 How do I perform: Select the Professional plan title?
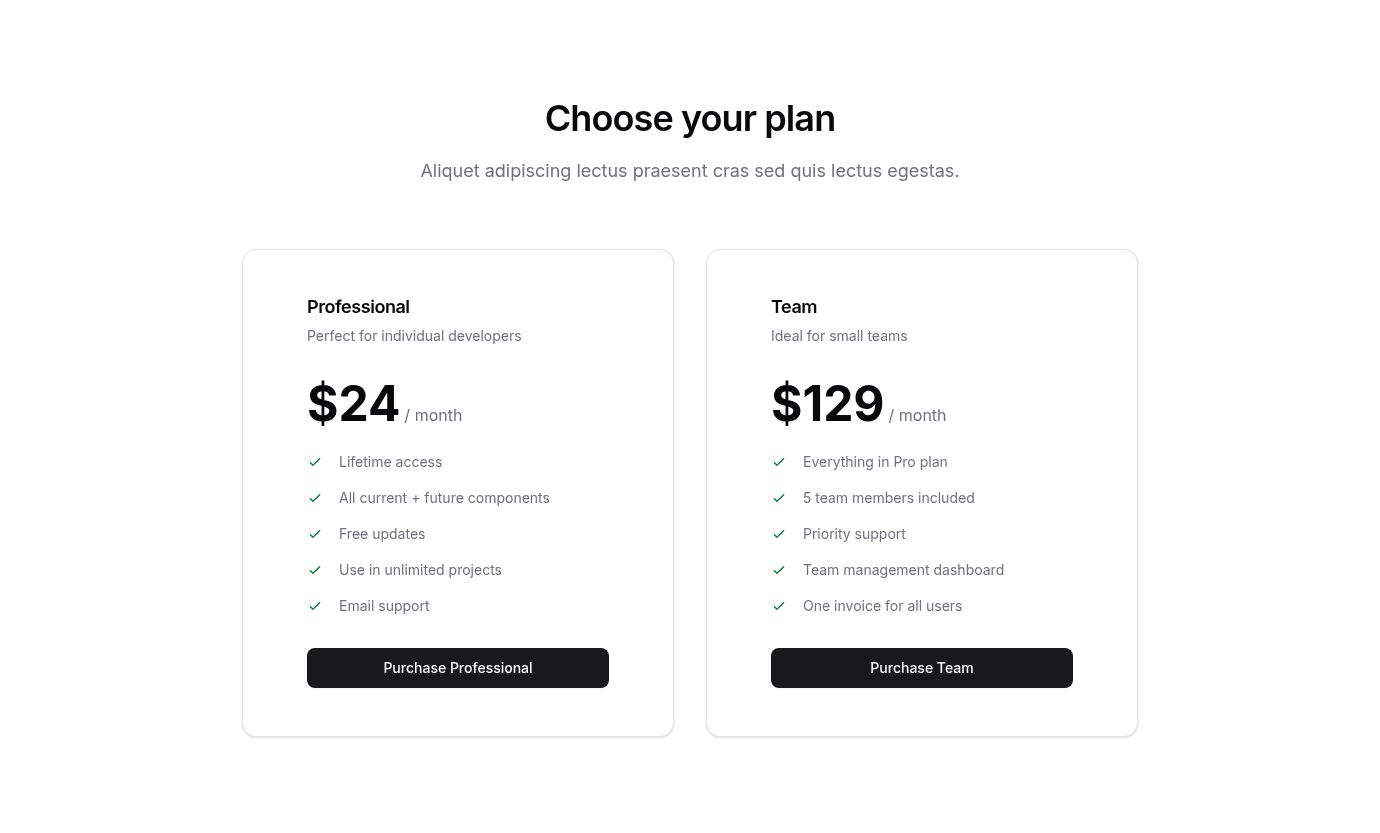tap(358, 307)
